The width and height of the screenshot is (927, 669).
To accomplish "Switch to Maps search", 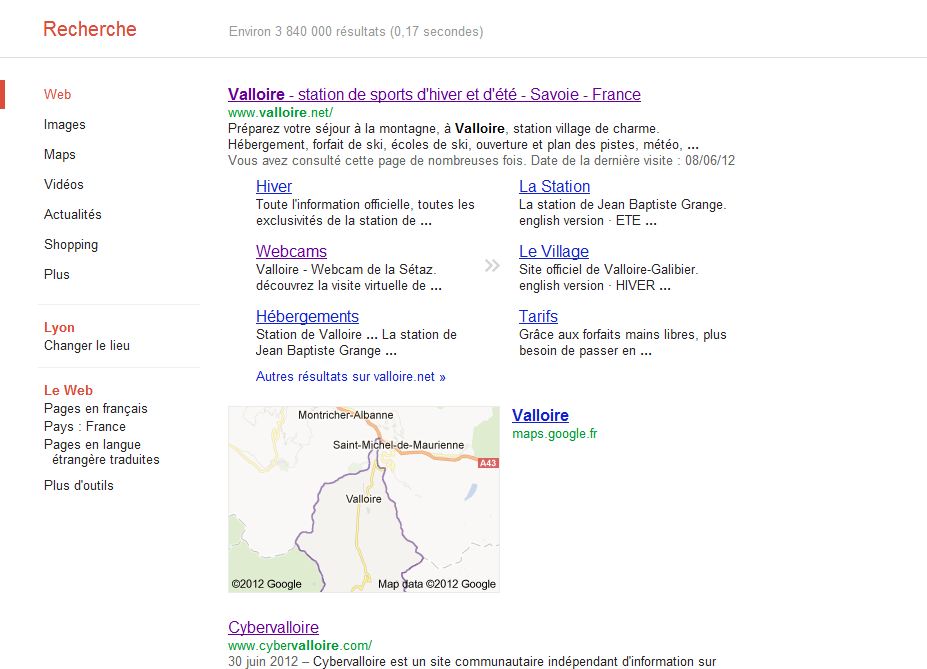I will [x=60, y=154].
